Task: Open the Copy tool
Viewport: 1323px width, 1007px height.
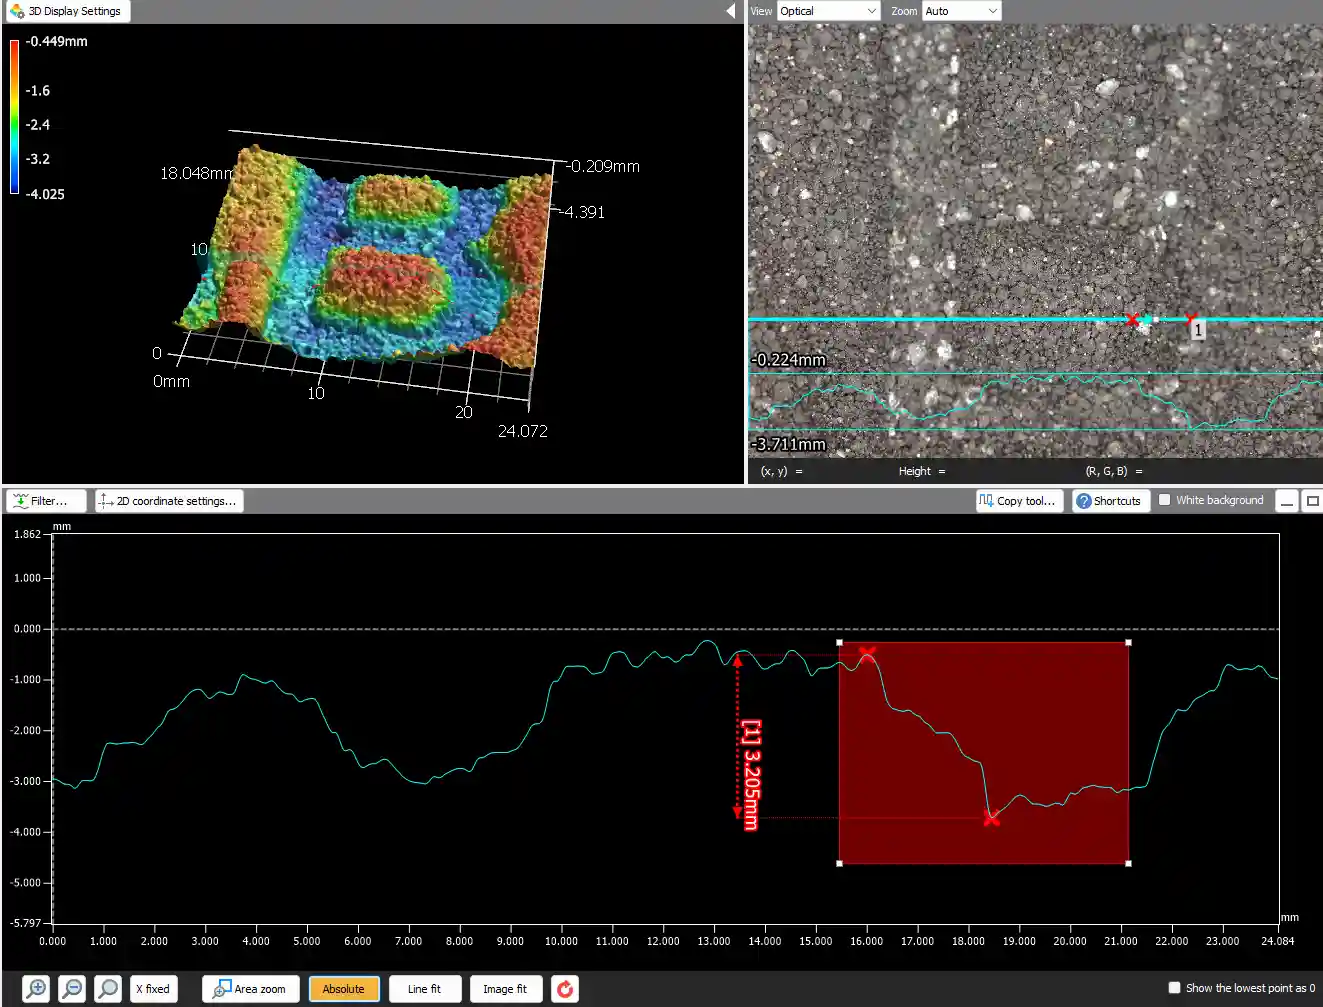Action: tap(1019, 500)
